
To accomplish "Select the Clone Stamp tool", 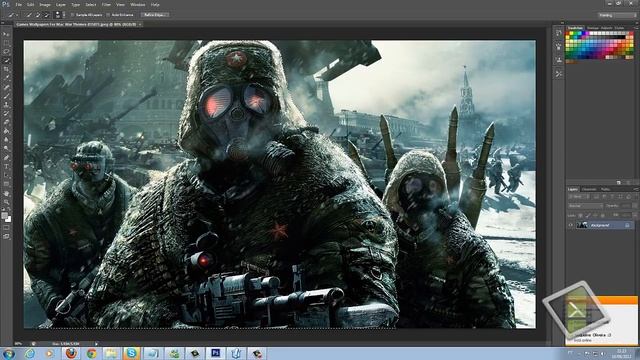I will 6,105.
